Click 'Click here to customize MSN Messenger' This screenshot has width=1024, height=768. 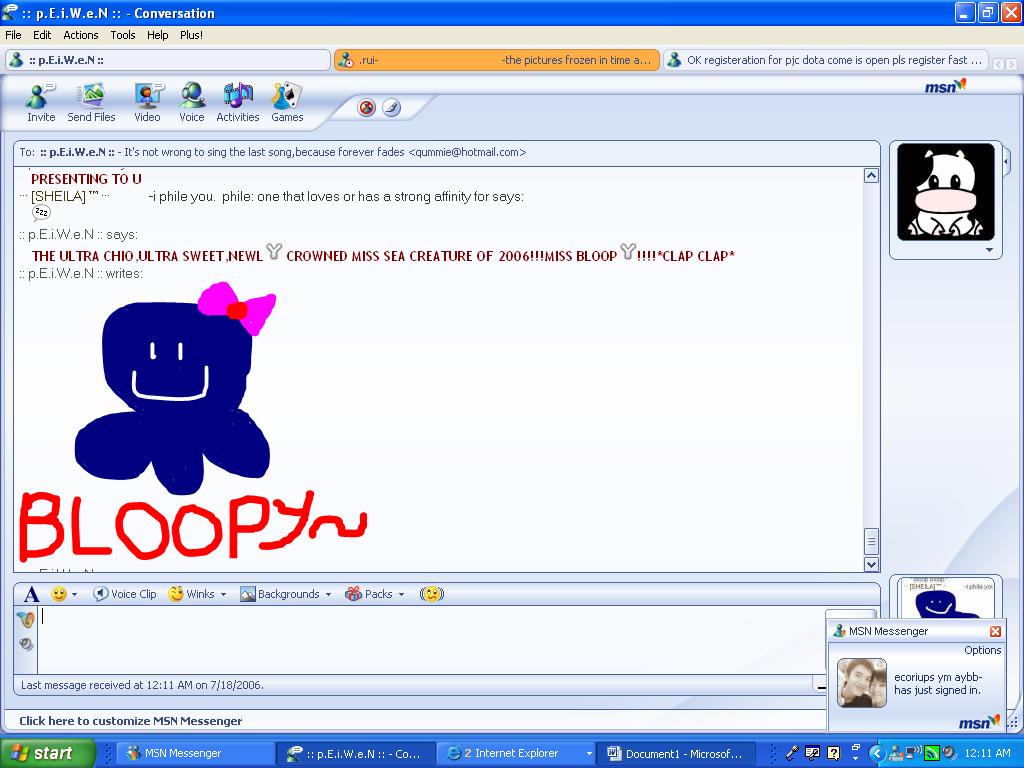pyautogui.click(x=131, y=721)
